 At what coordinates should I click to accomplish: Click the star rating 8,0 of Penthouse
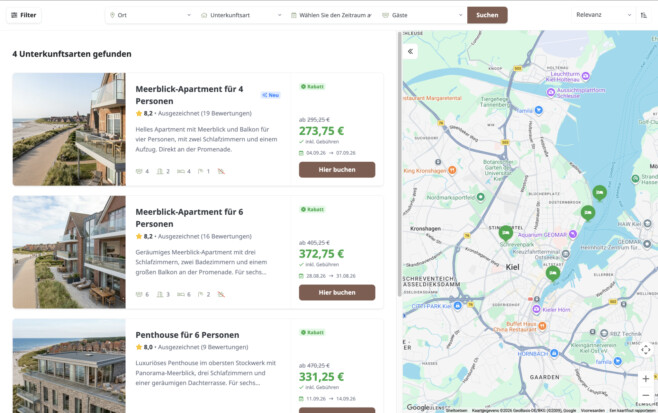[192, 347]
